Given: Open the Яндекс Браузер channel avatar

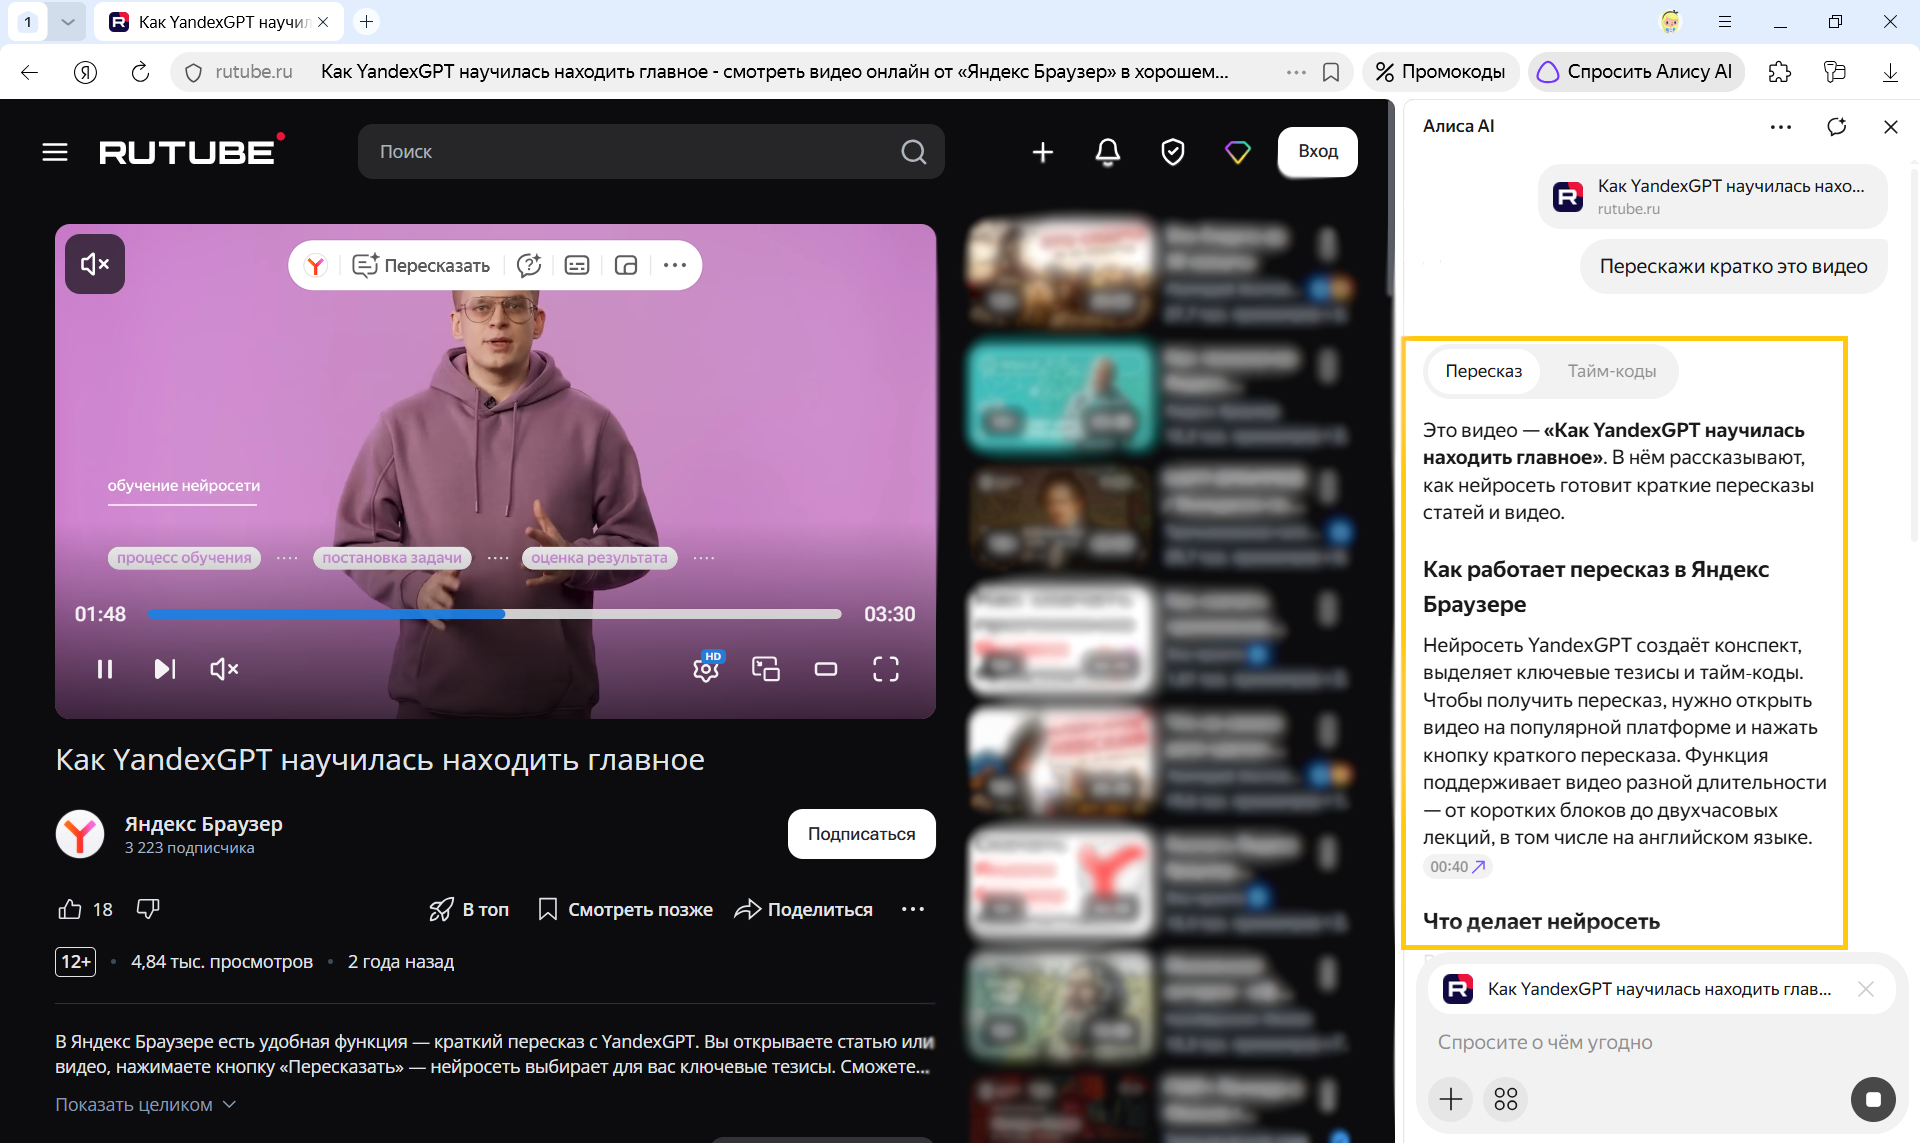Looking at the screenshot, I should point(80,834).
